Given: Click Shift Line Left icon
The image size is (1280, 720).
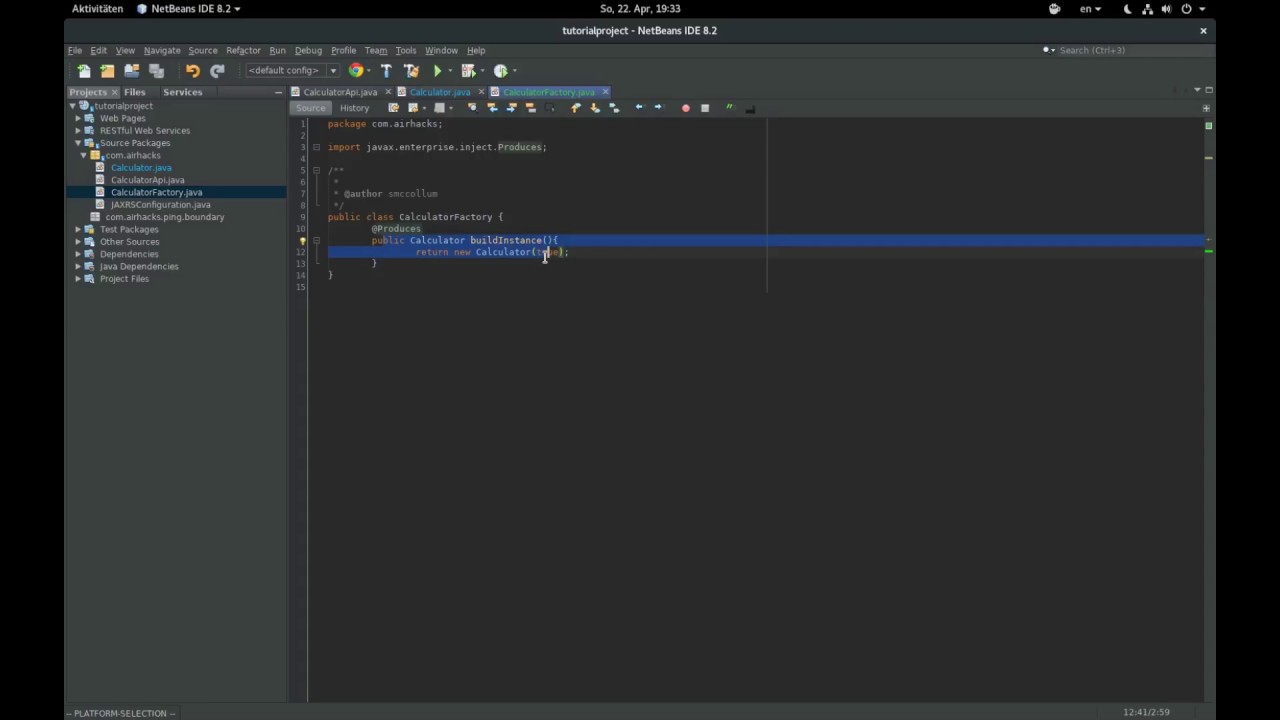Looking at the screenshot, I should [639, 108].
